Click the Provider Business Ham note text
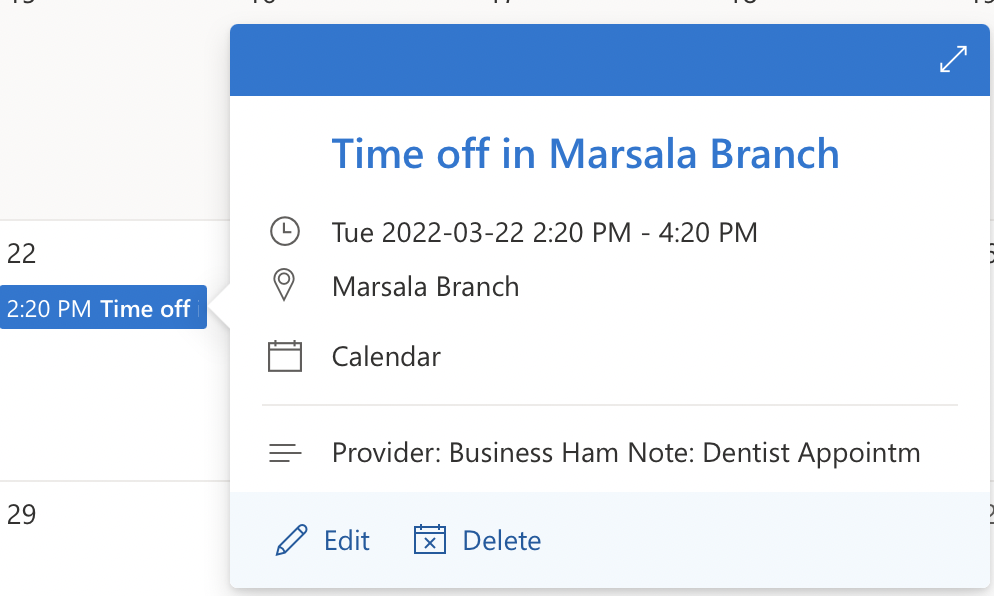The image size is (994, 596). point(626,453)
